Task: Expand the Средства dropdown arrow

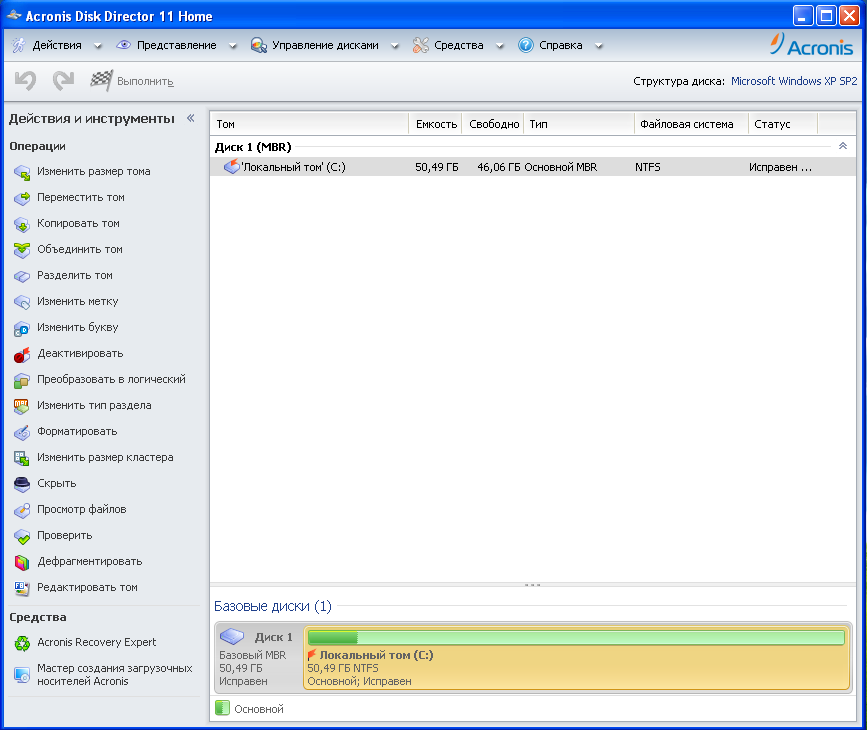Action: point(499,46)
